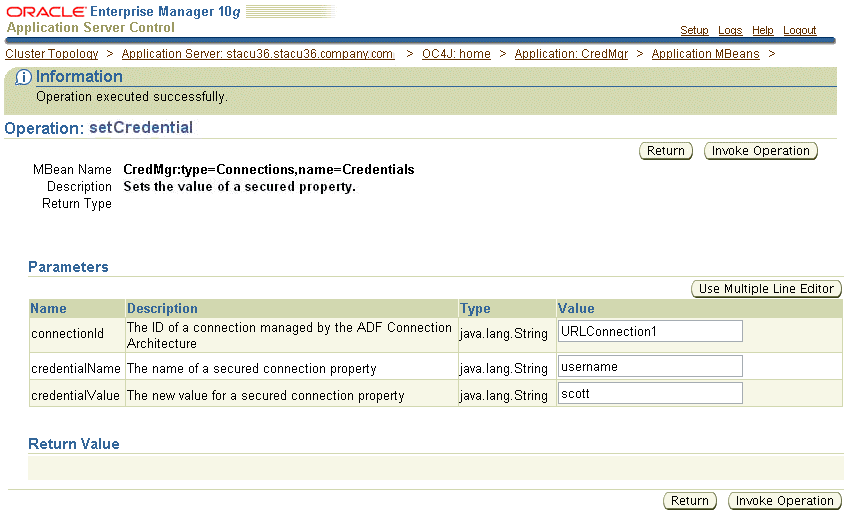The image size is (847, 522).
Task: Click the Operation: setCredential page title
Action: coord(98,128)
